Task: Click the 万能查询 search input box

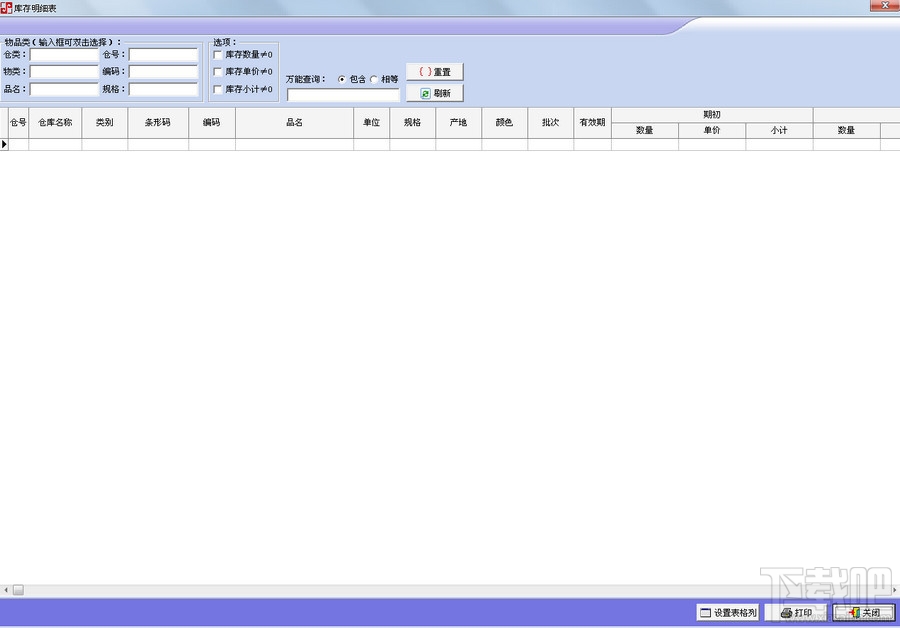Action: (x=343, y=95)
